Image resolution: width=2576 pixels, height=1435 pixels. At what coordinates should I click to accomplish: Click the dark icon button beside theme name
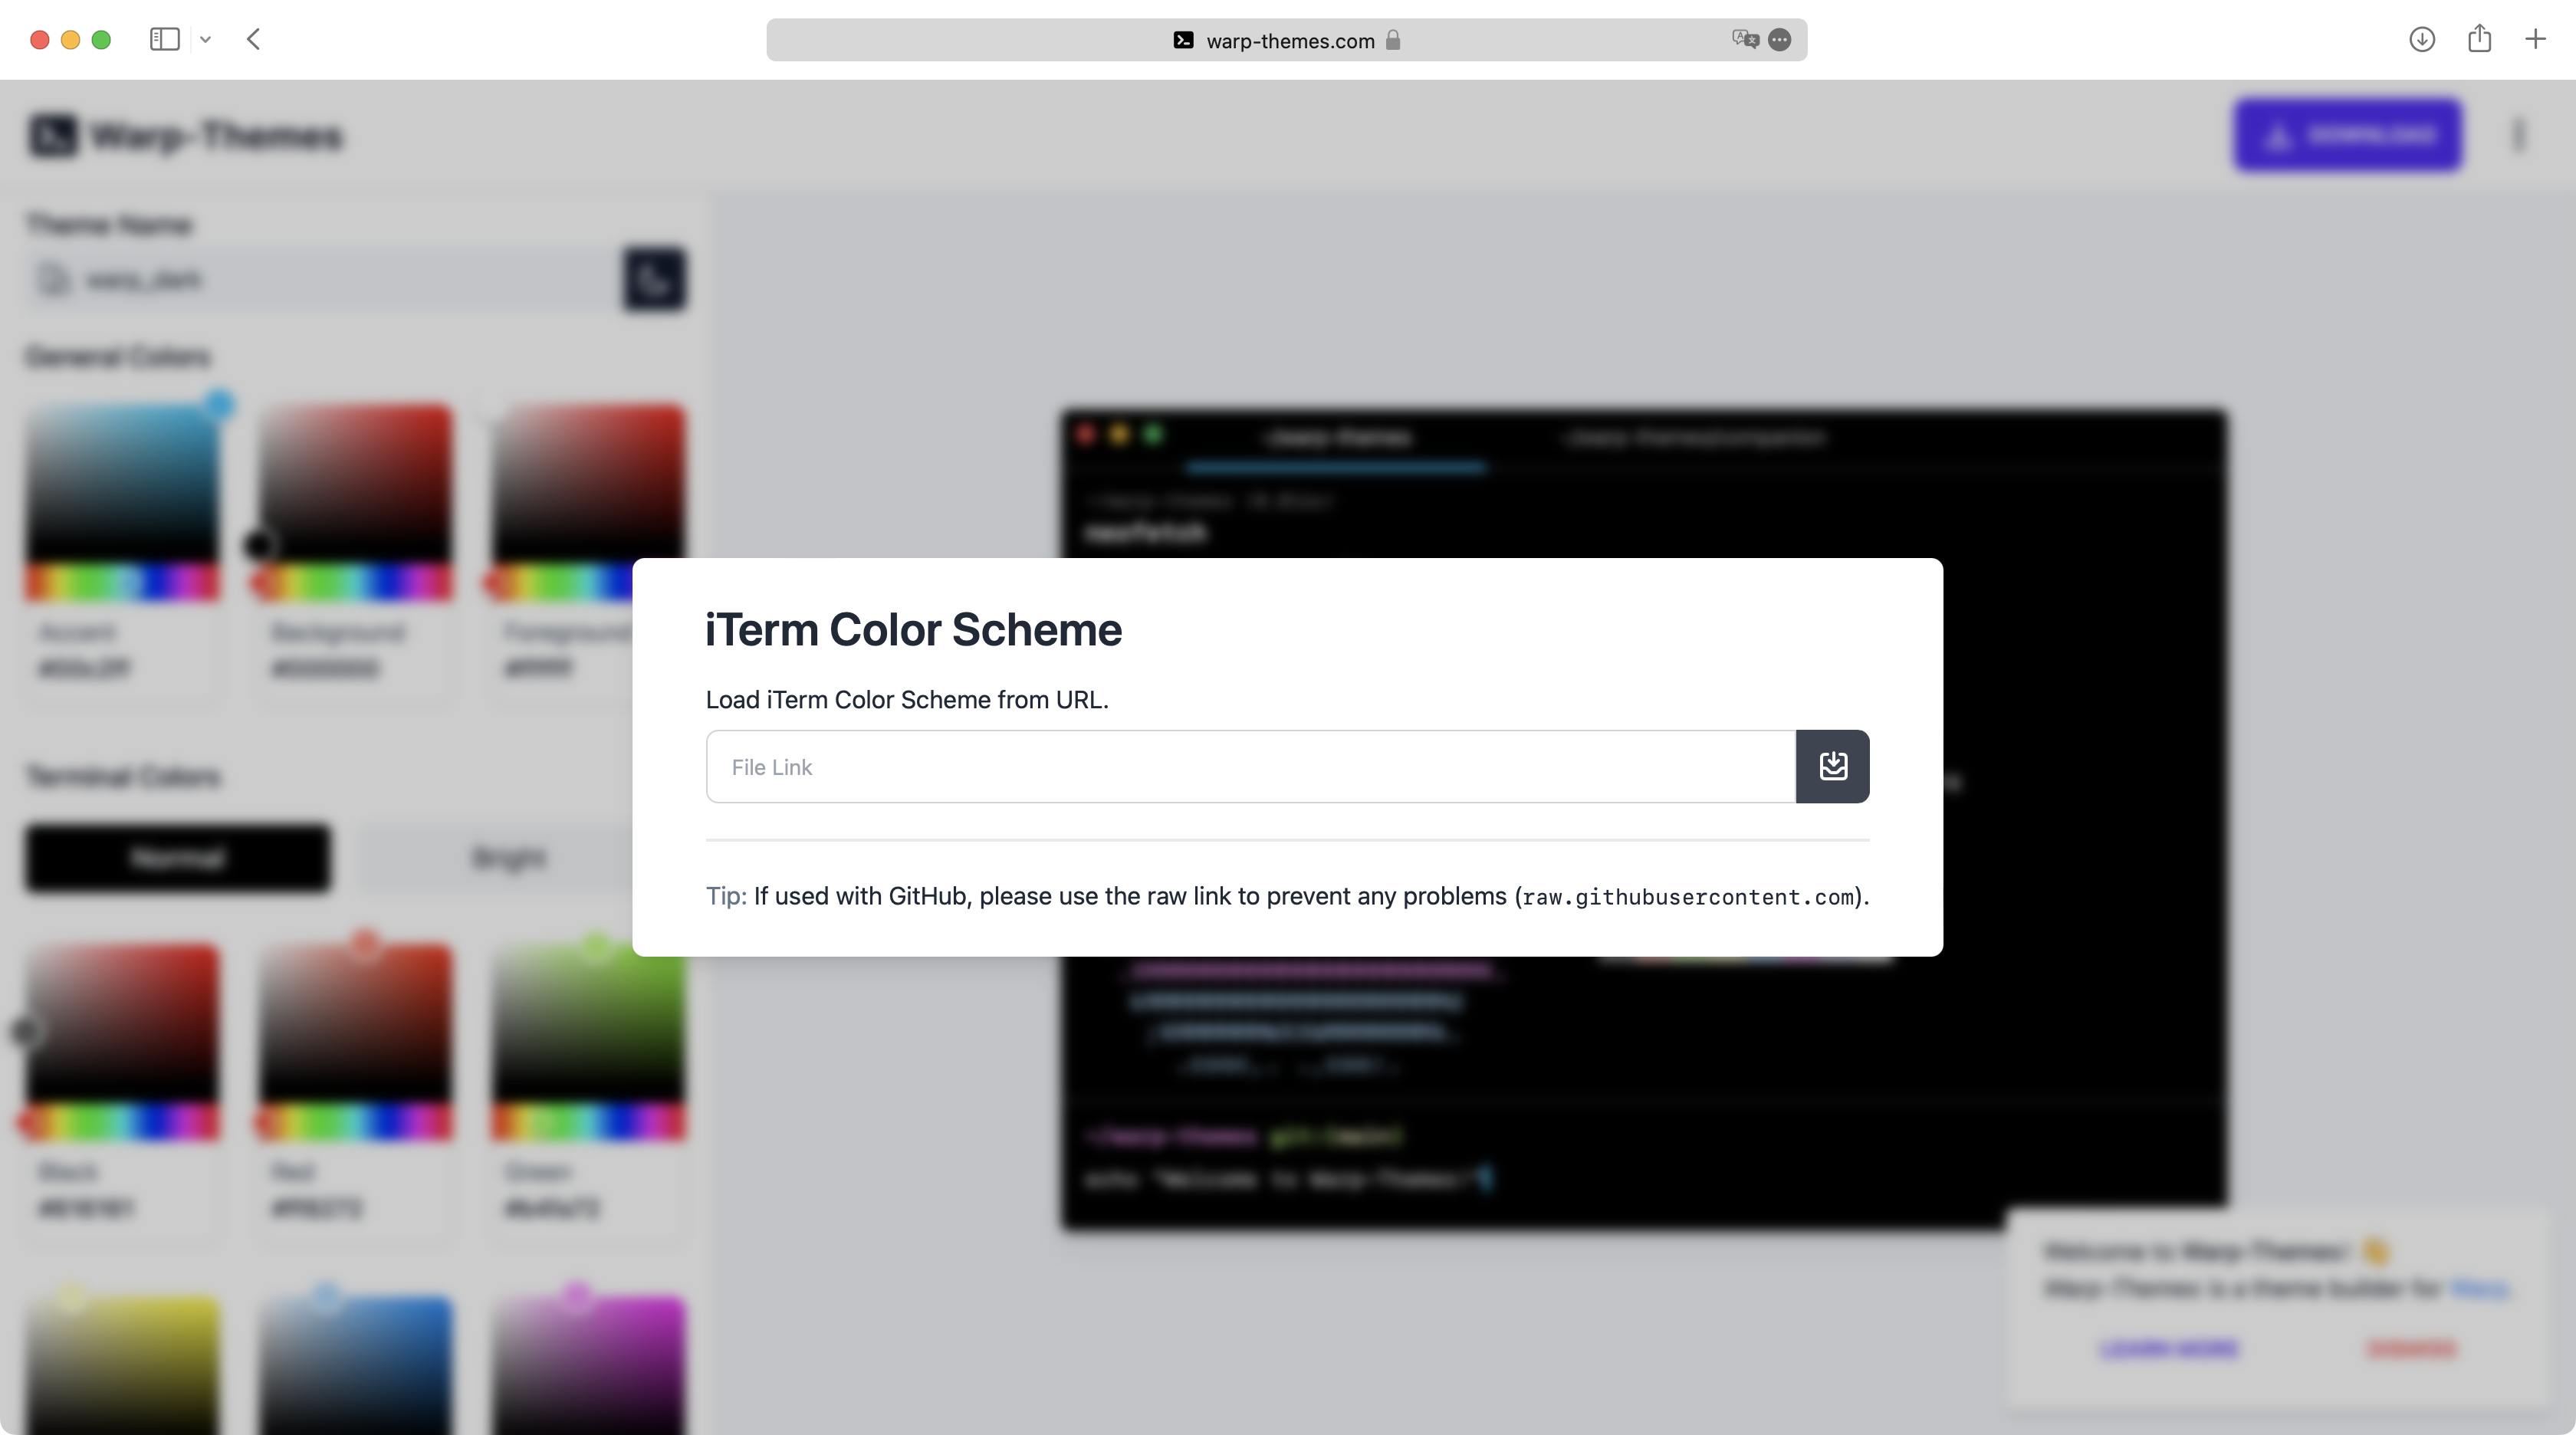[x=654, y=279]
